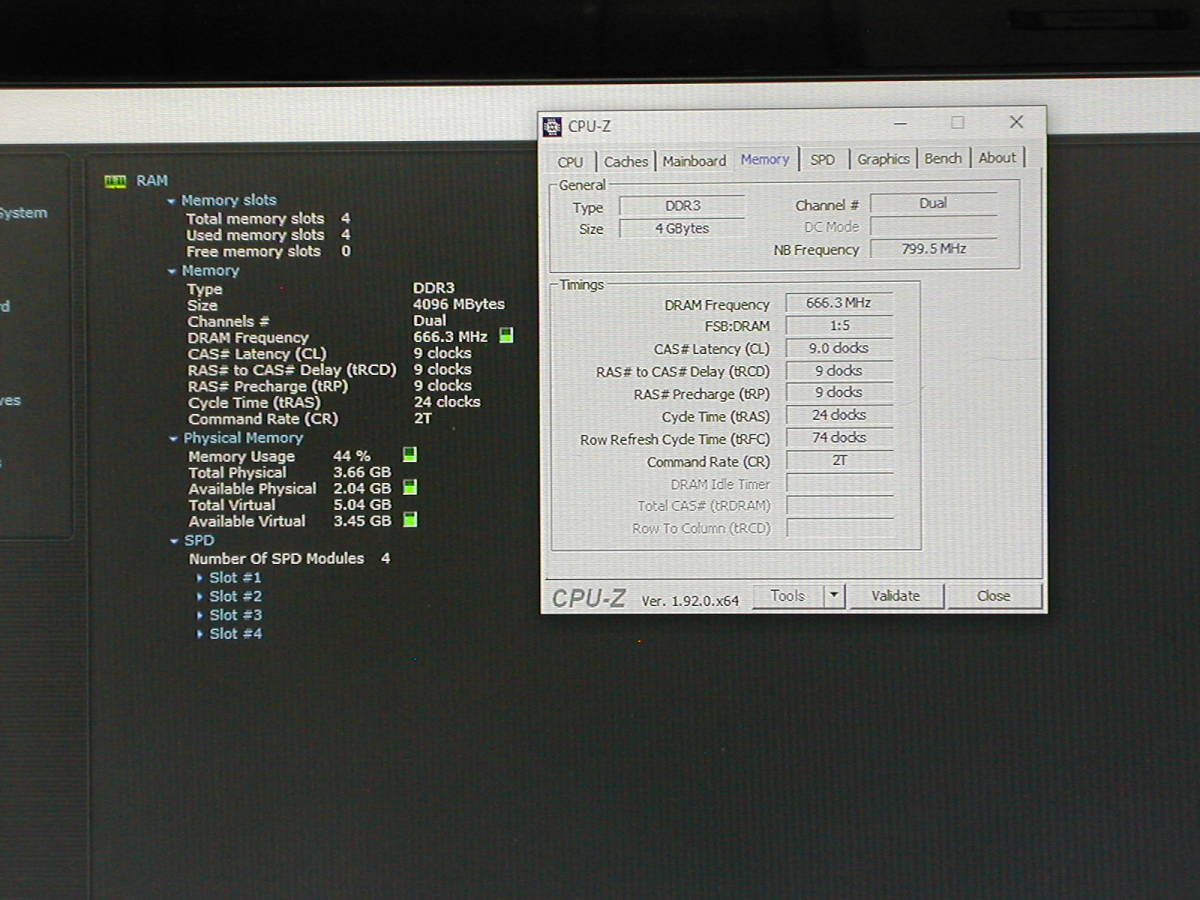
Task: Click the 'Total Virtual' row
Action: [x=290, y=505]
